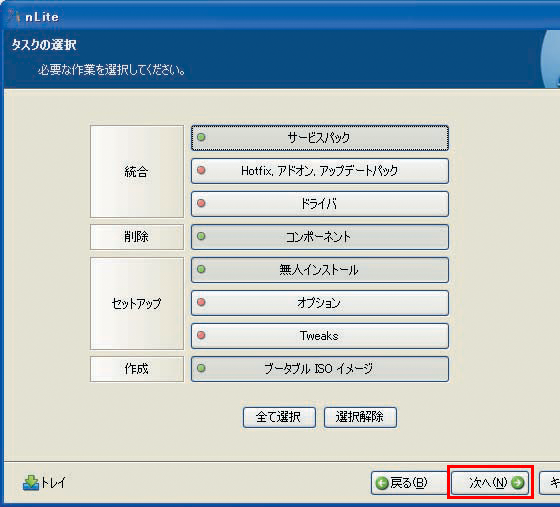This screenshot has width=560, height=507.
Task: Go back with 戻る(B) button
Action: point(408,483)
